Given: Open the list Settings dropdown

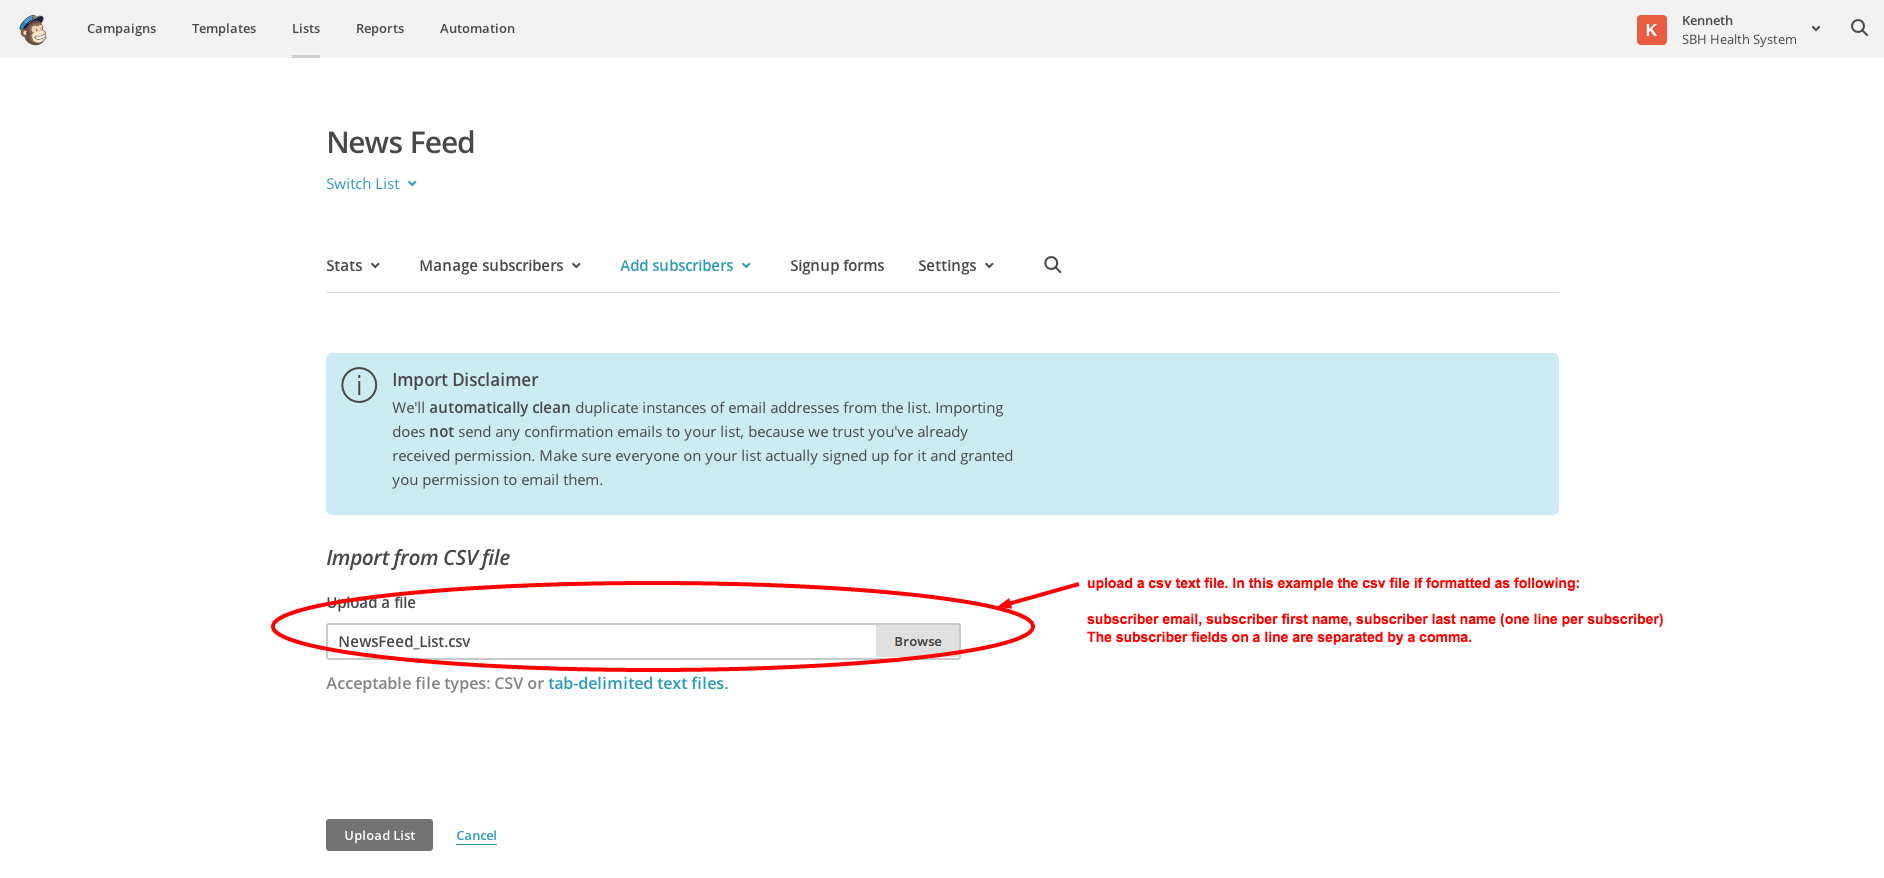Looking at the screenshot, I should click(955, 266).
